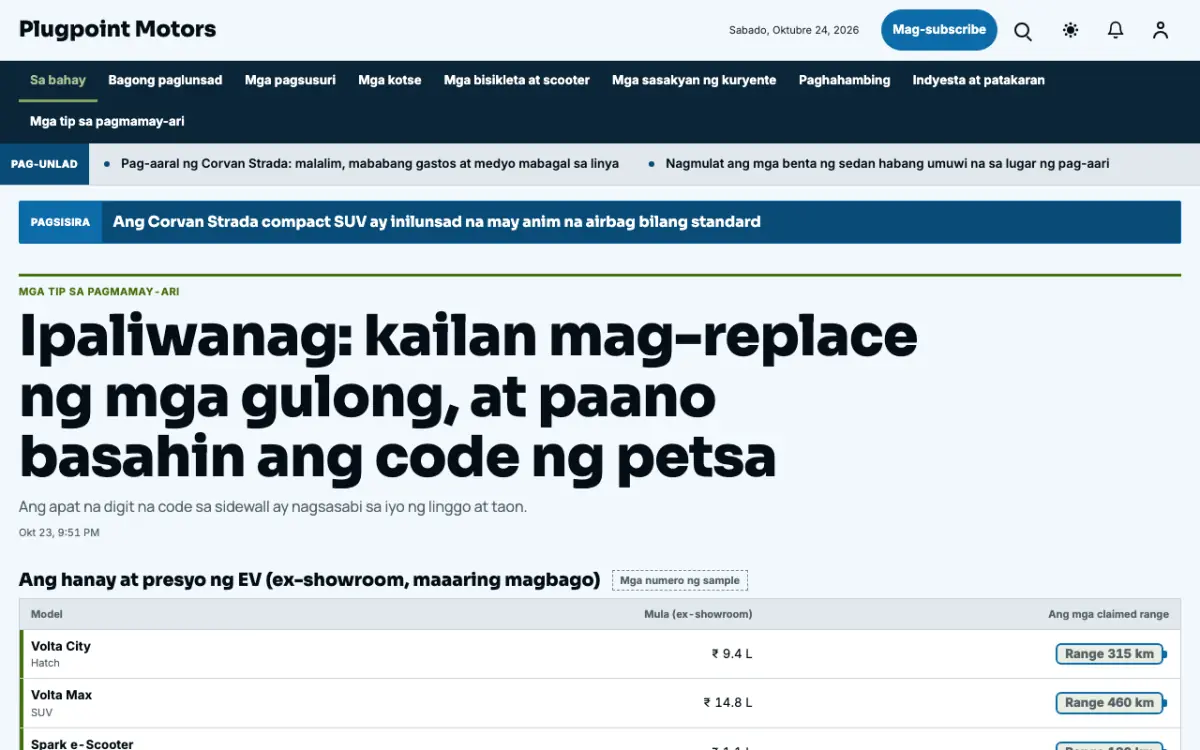This screenshot has height=750, width=1200.
Task: Open ticker story about sedan sales
Action: pyautogui.click(x=887, y=163)
